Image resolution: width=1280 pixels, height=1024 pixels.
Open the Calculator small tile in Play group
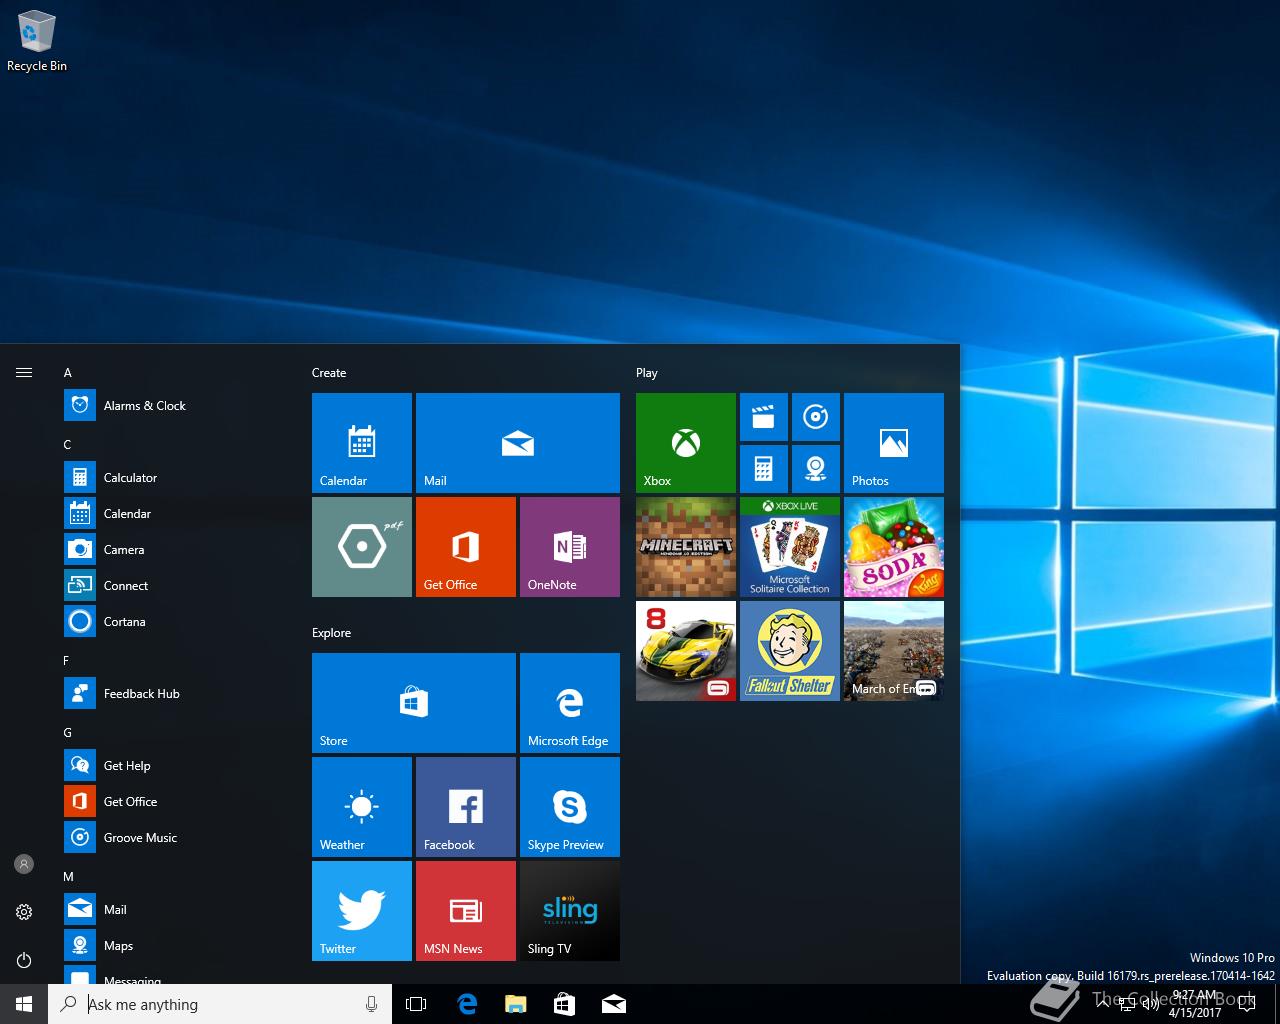pos(764,469)
